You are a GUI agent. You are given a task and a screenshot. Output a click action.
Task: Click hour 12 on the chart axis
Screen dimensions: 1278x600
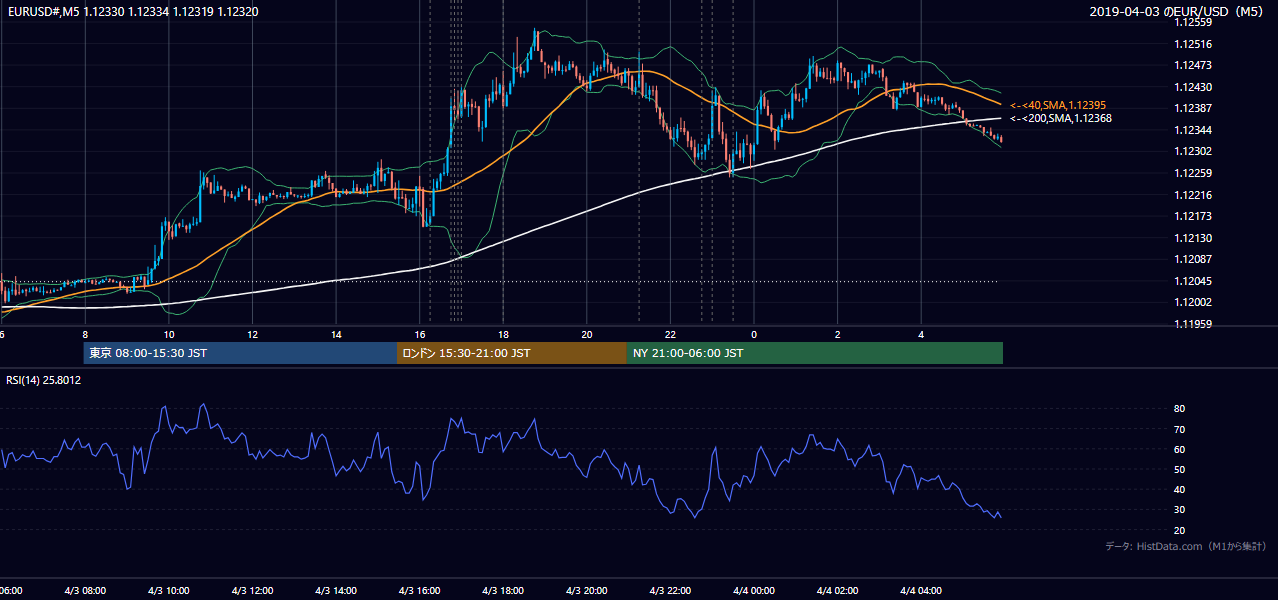(x=253, y=334)
